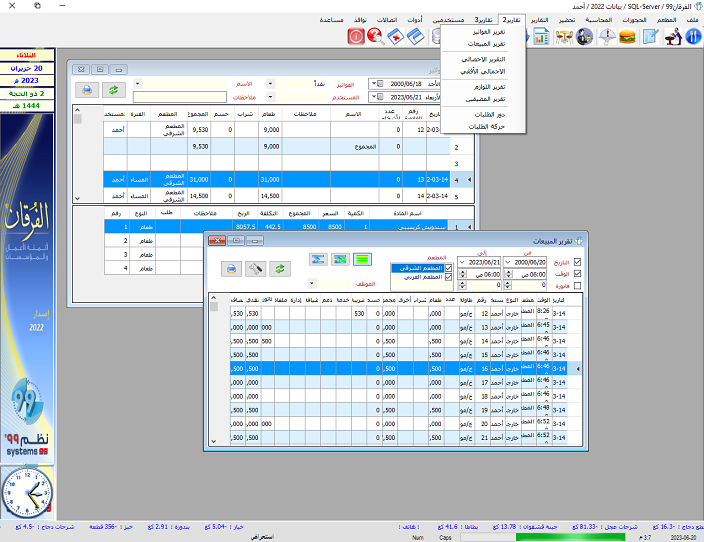Viewport: 704px width, 542px height.
Task: Click wrench tools icon in sales report
Action: (x=255, y=269)
